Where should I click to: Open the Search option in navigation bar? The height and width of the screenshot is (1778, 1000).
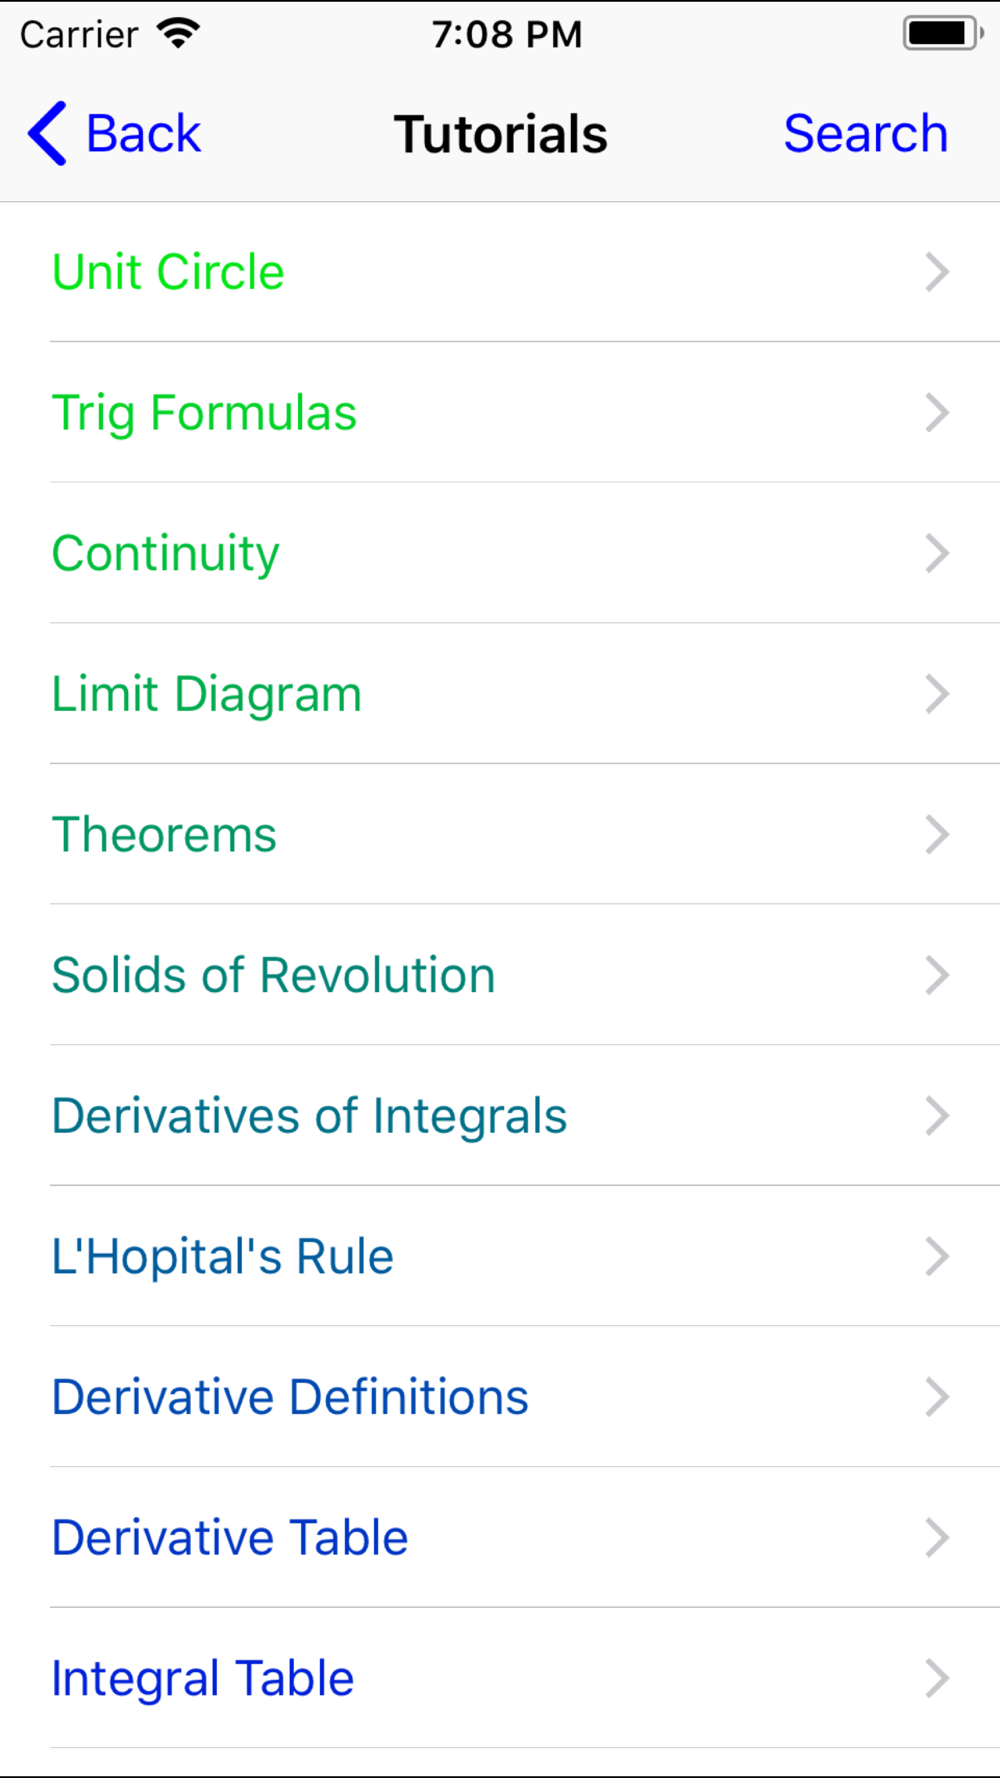(x=865, y=133)
